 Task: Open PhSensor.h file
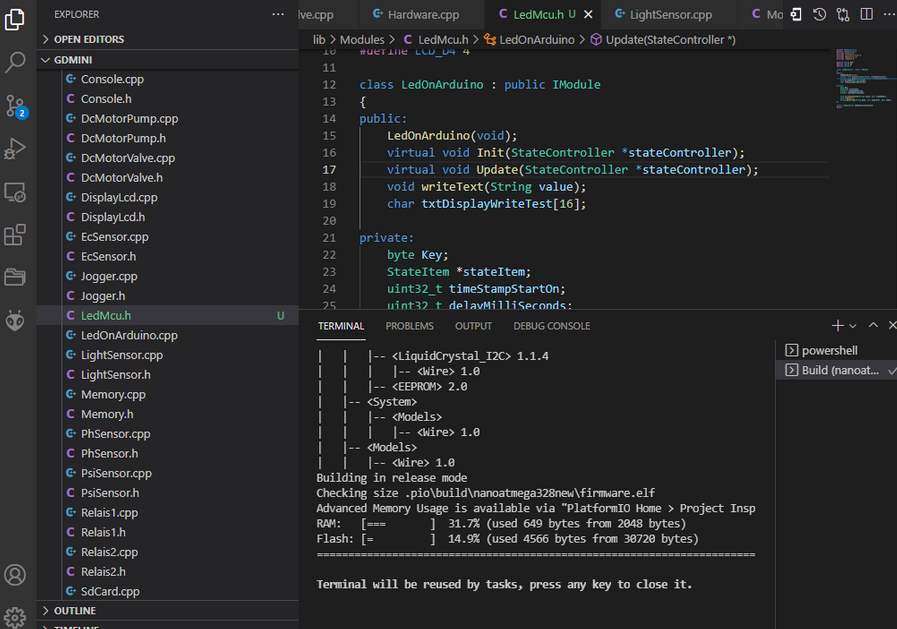tap(168, 453)
